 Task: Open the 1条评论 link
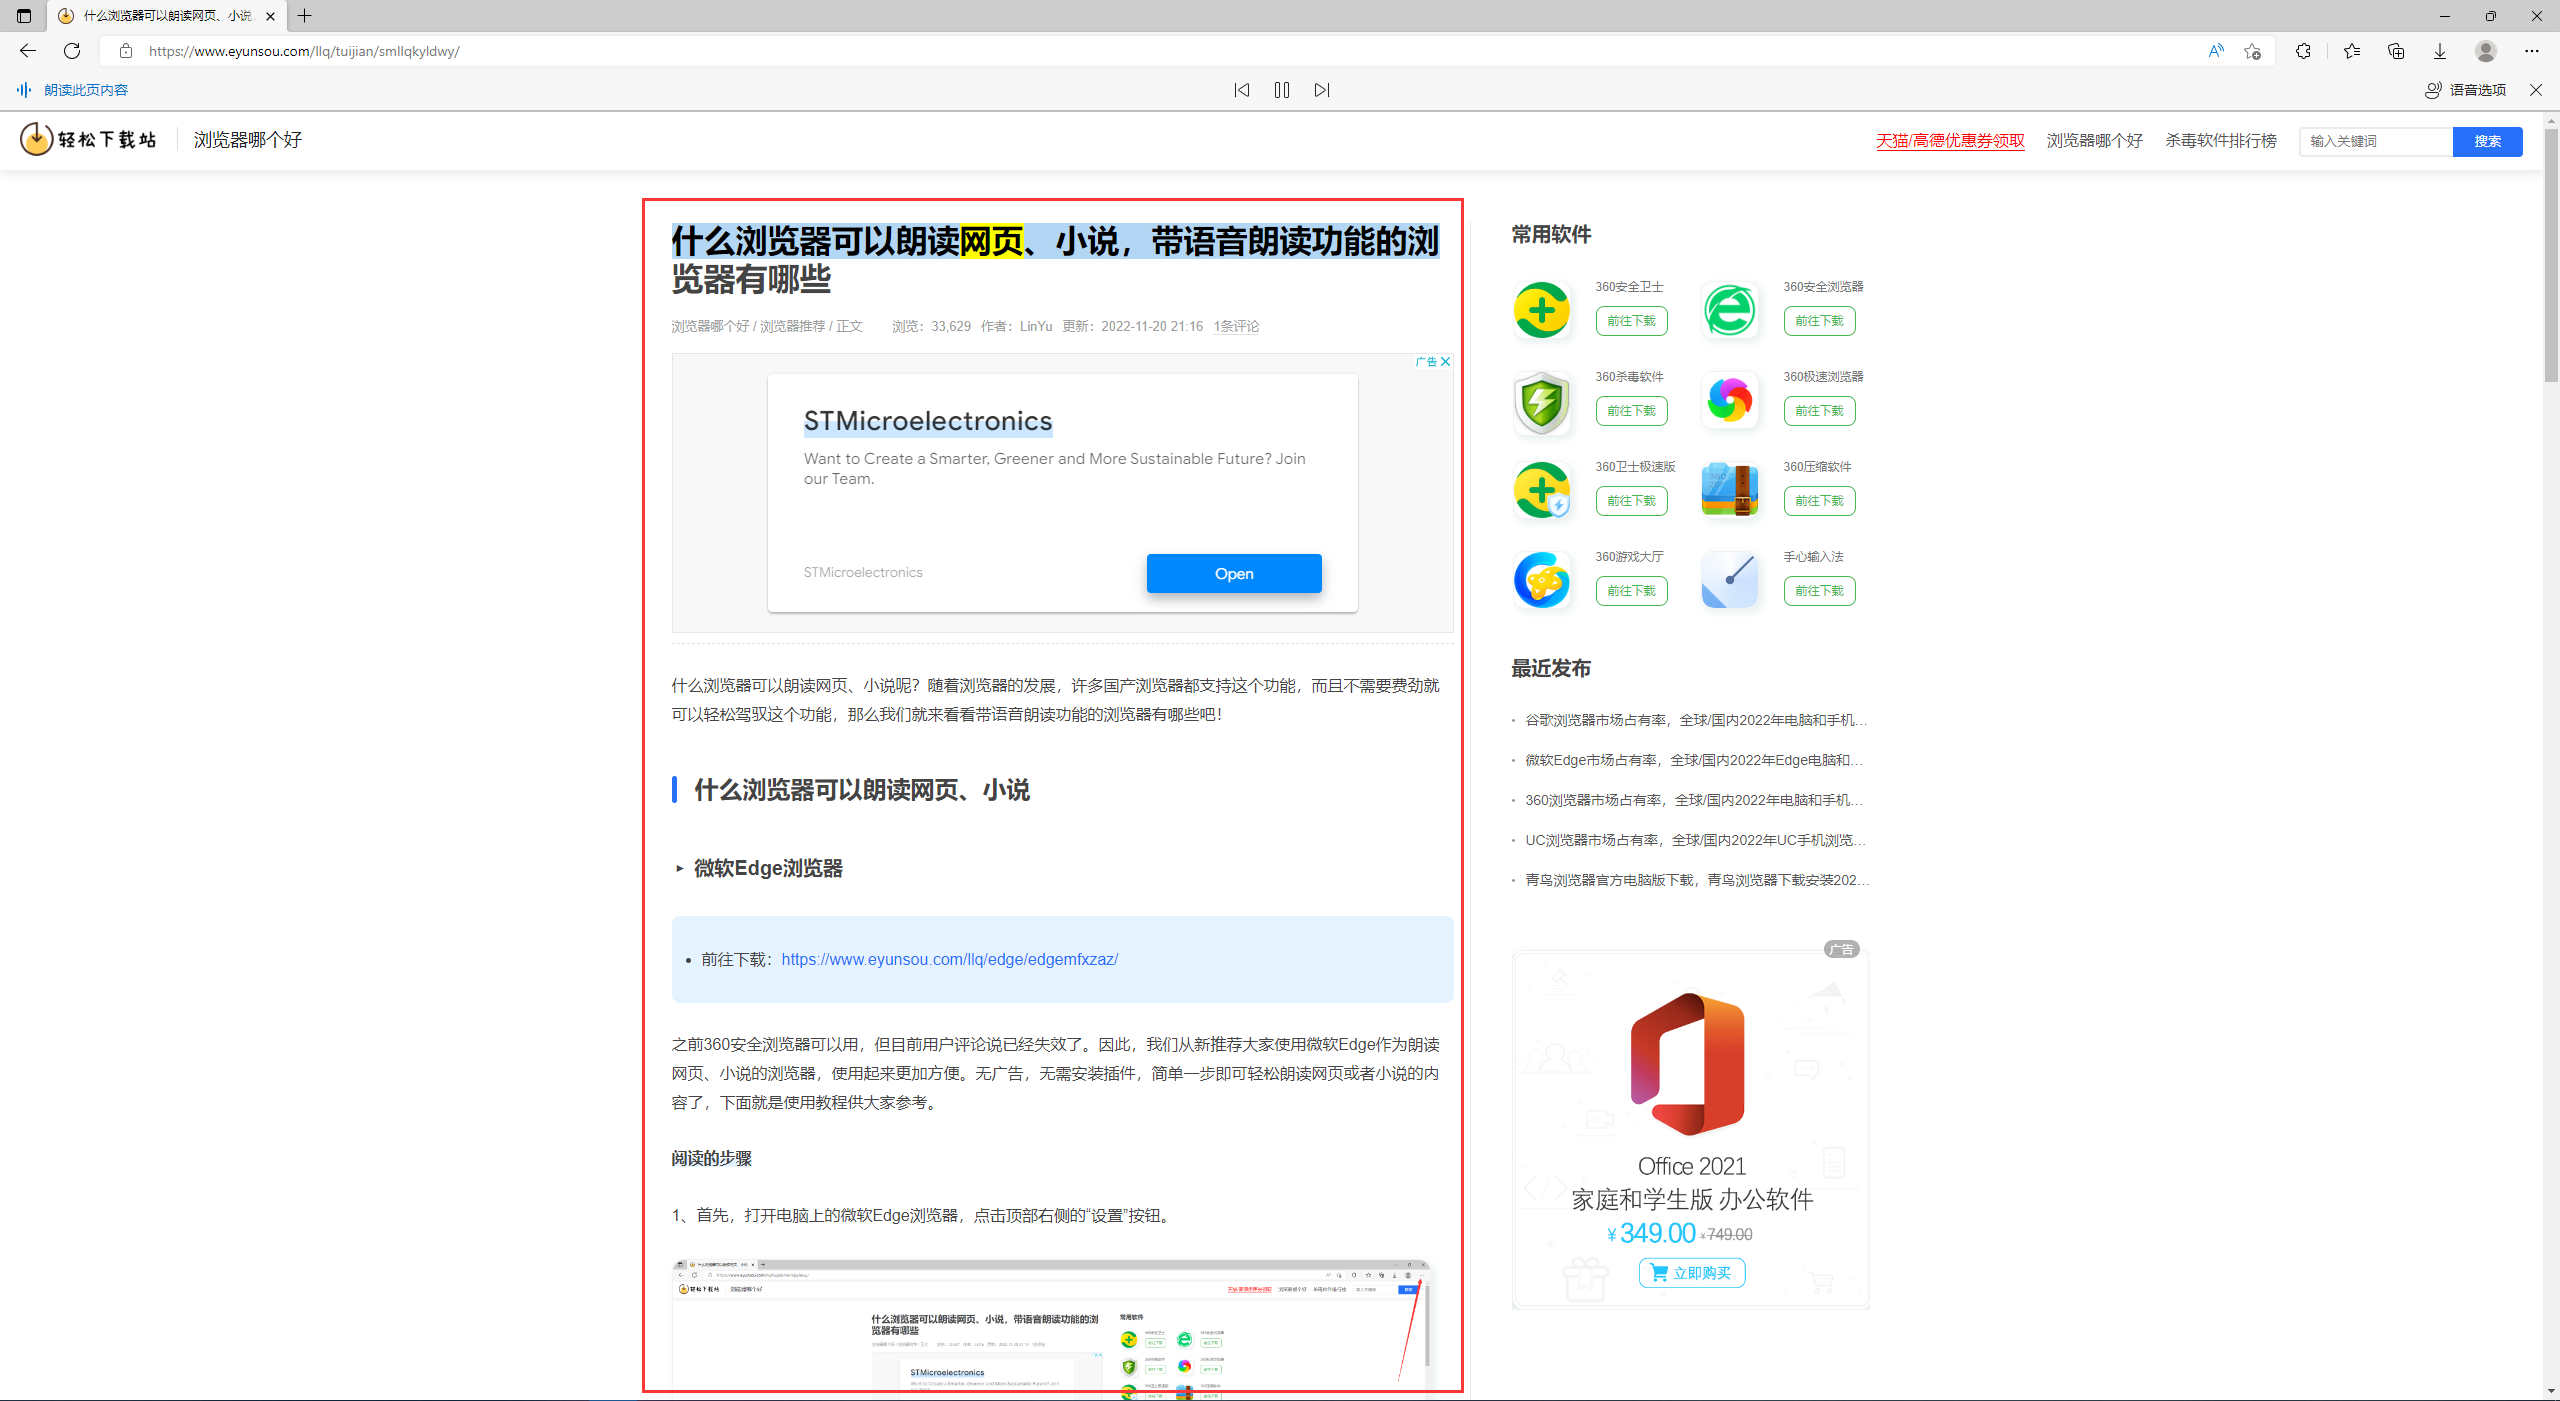coord(1236,326)
